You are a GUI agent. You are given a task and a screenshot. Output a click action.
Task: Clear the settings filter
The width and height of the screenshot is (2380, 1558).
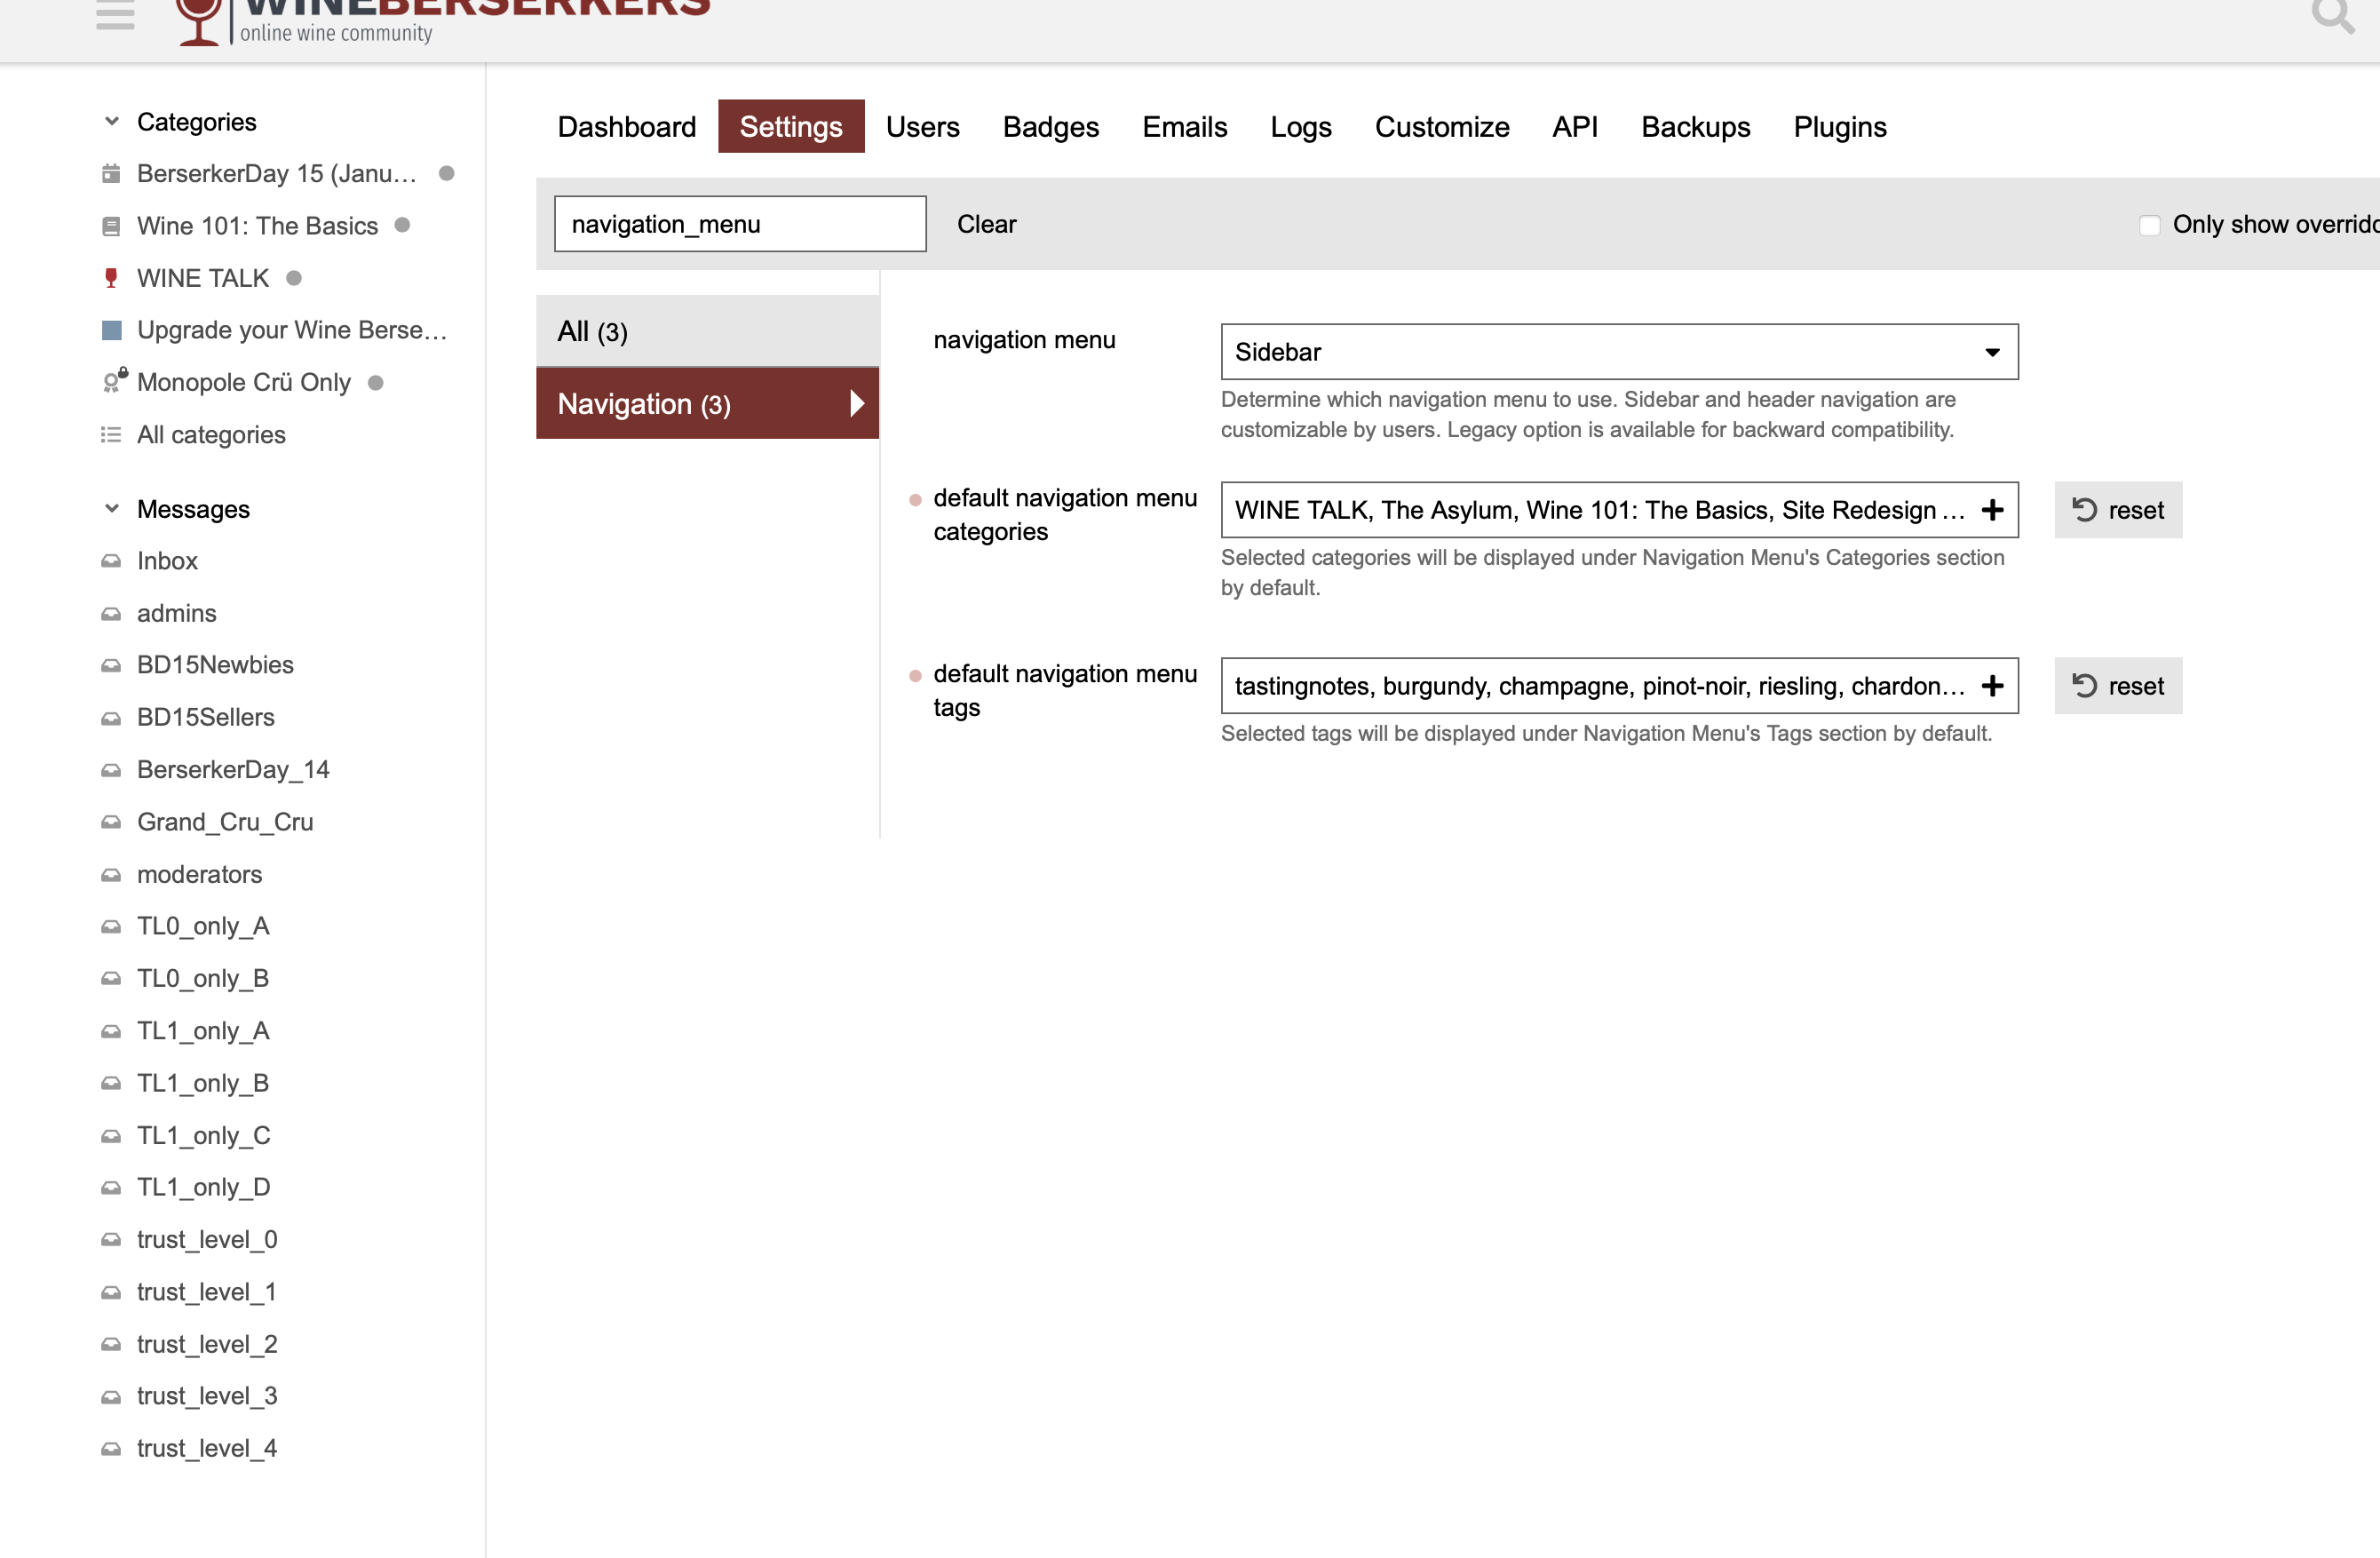point(986,224)
